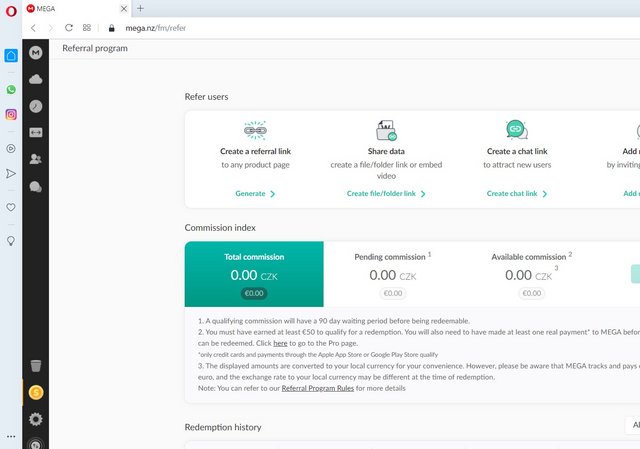Click the €0.00 badge under Total commission
The width and height of the screenshot is (640, 449).
pos(254,293)
